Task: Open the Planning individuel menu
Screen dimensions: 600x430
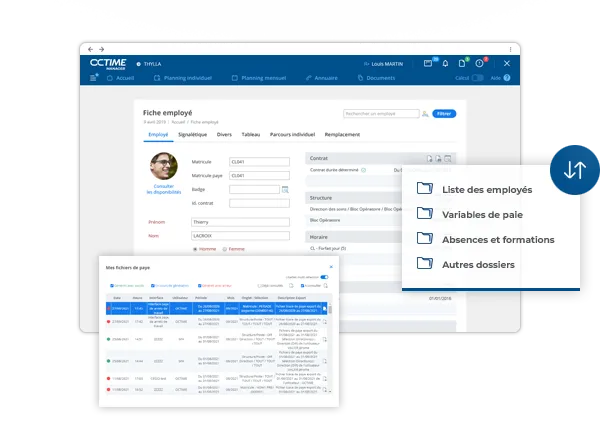Action: point(186,77)
